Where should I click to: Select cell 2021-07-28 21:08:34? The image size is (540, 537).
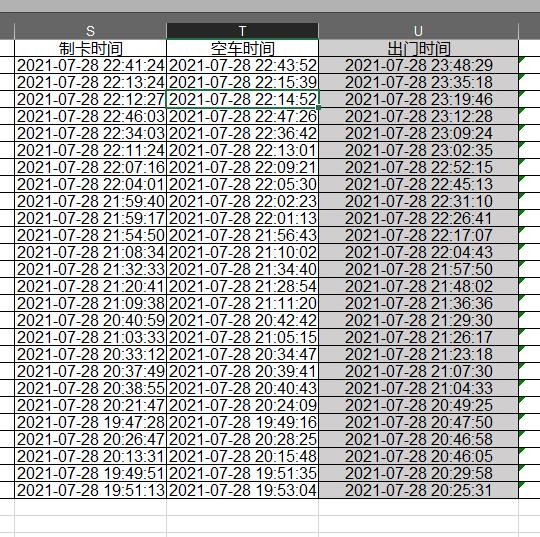coord(90,252)
